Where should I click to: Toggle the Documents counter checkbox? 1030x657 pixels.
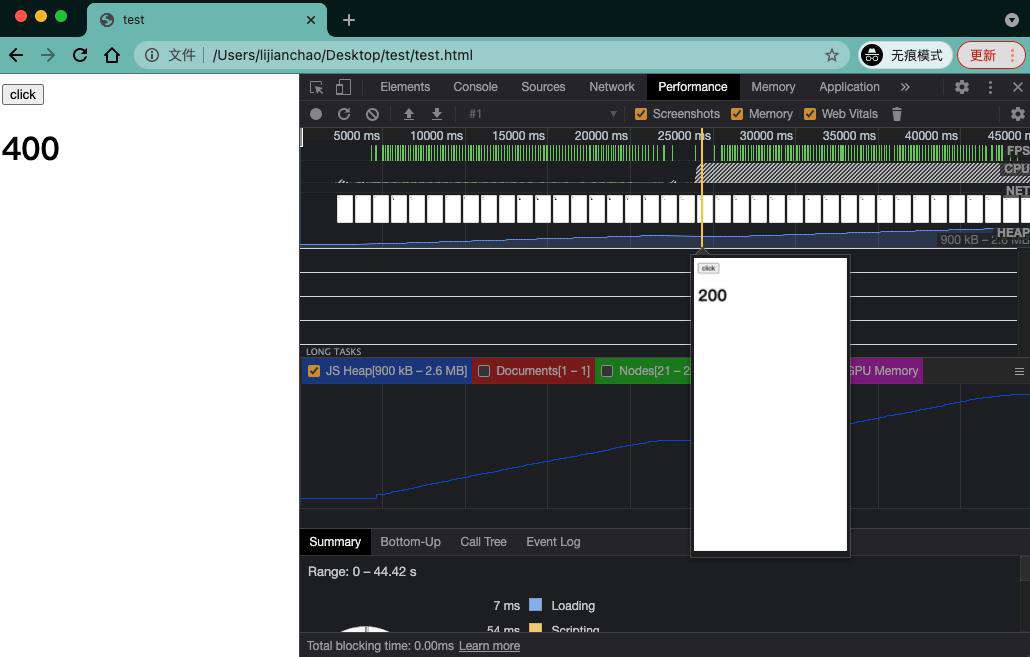pos(484,371)
